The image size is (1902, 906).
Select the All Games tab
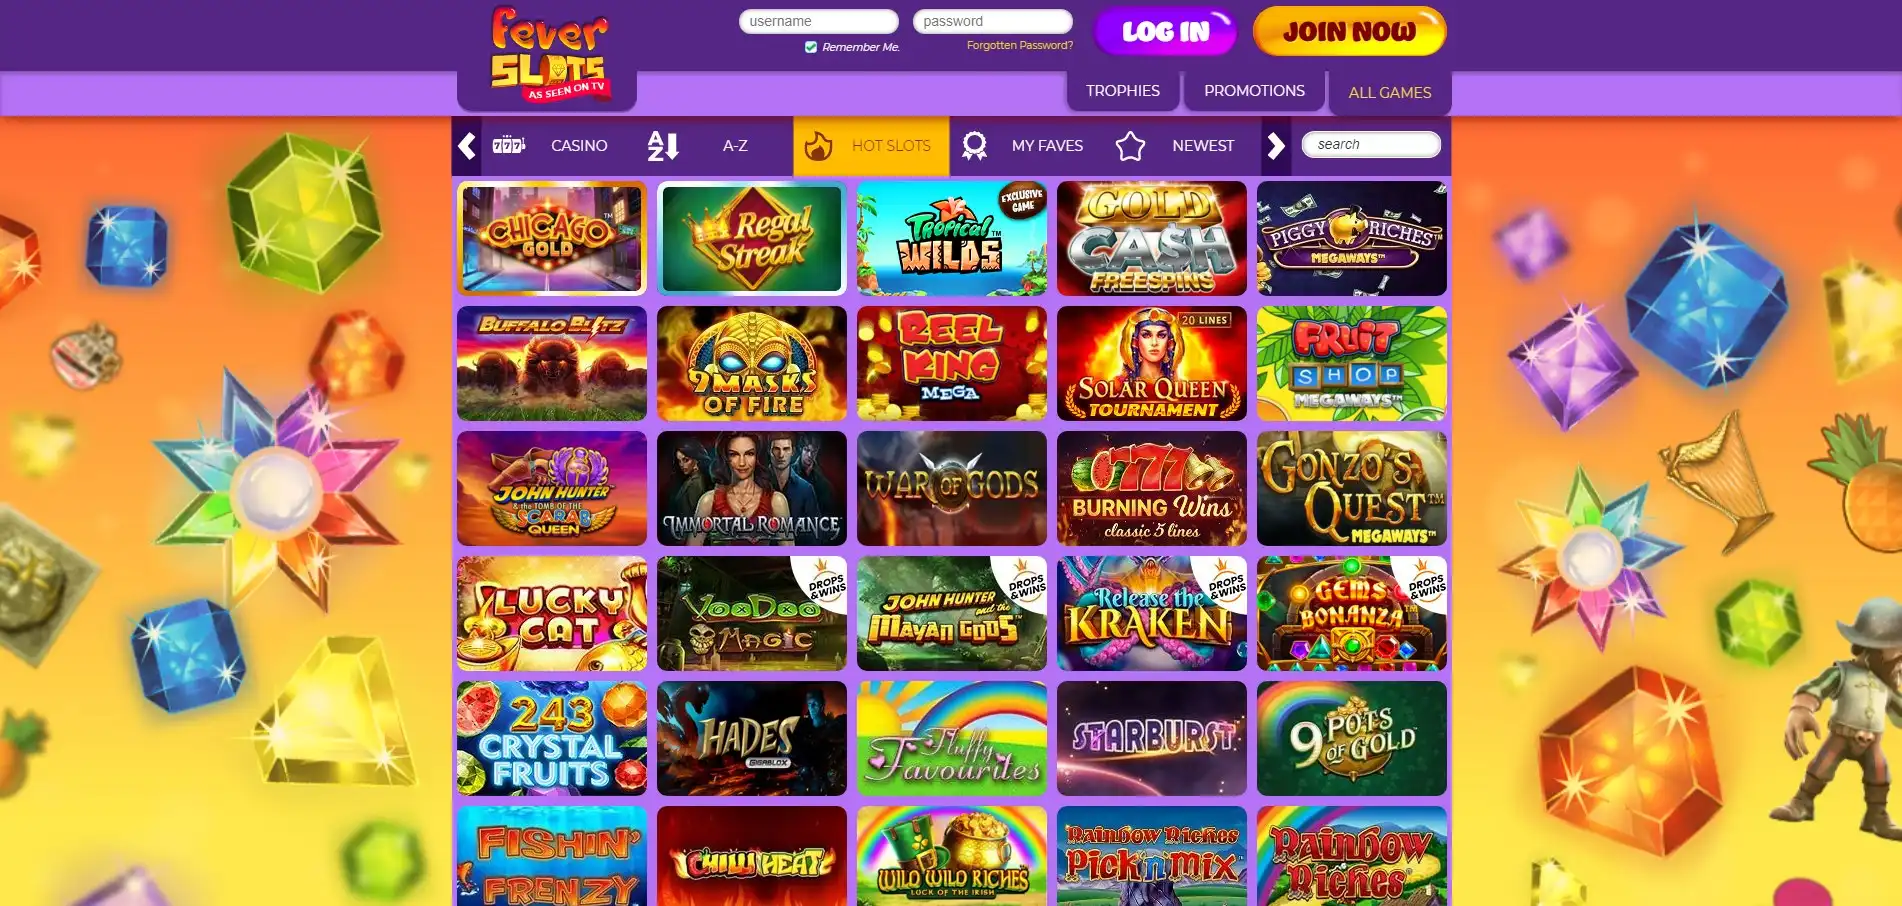[x=1389, y=93]
